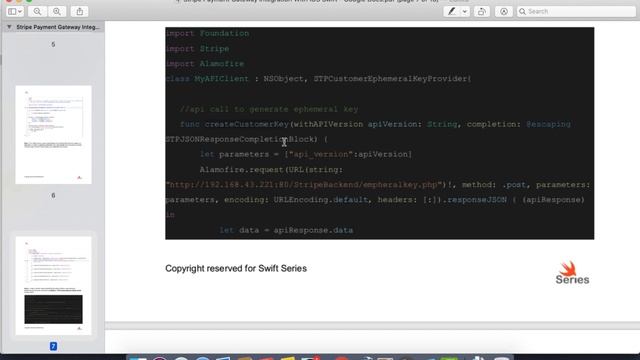This screenshot has height=360, width=640.
Task: Rotate the page with the Rotate button
Action: tap(482, 11)
